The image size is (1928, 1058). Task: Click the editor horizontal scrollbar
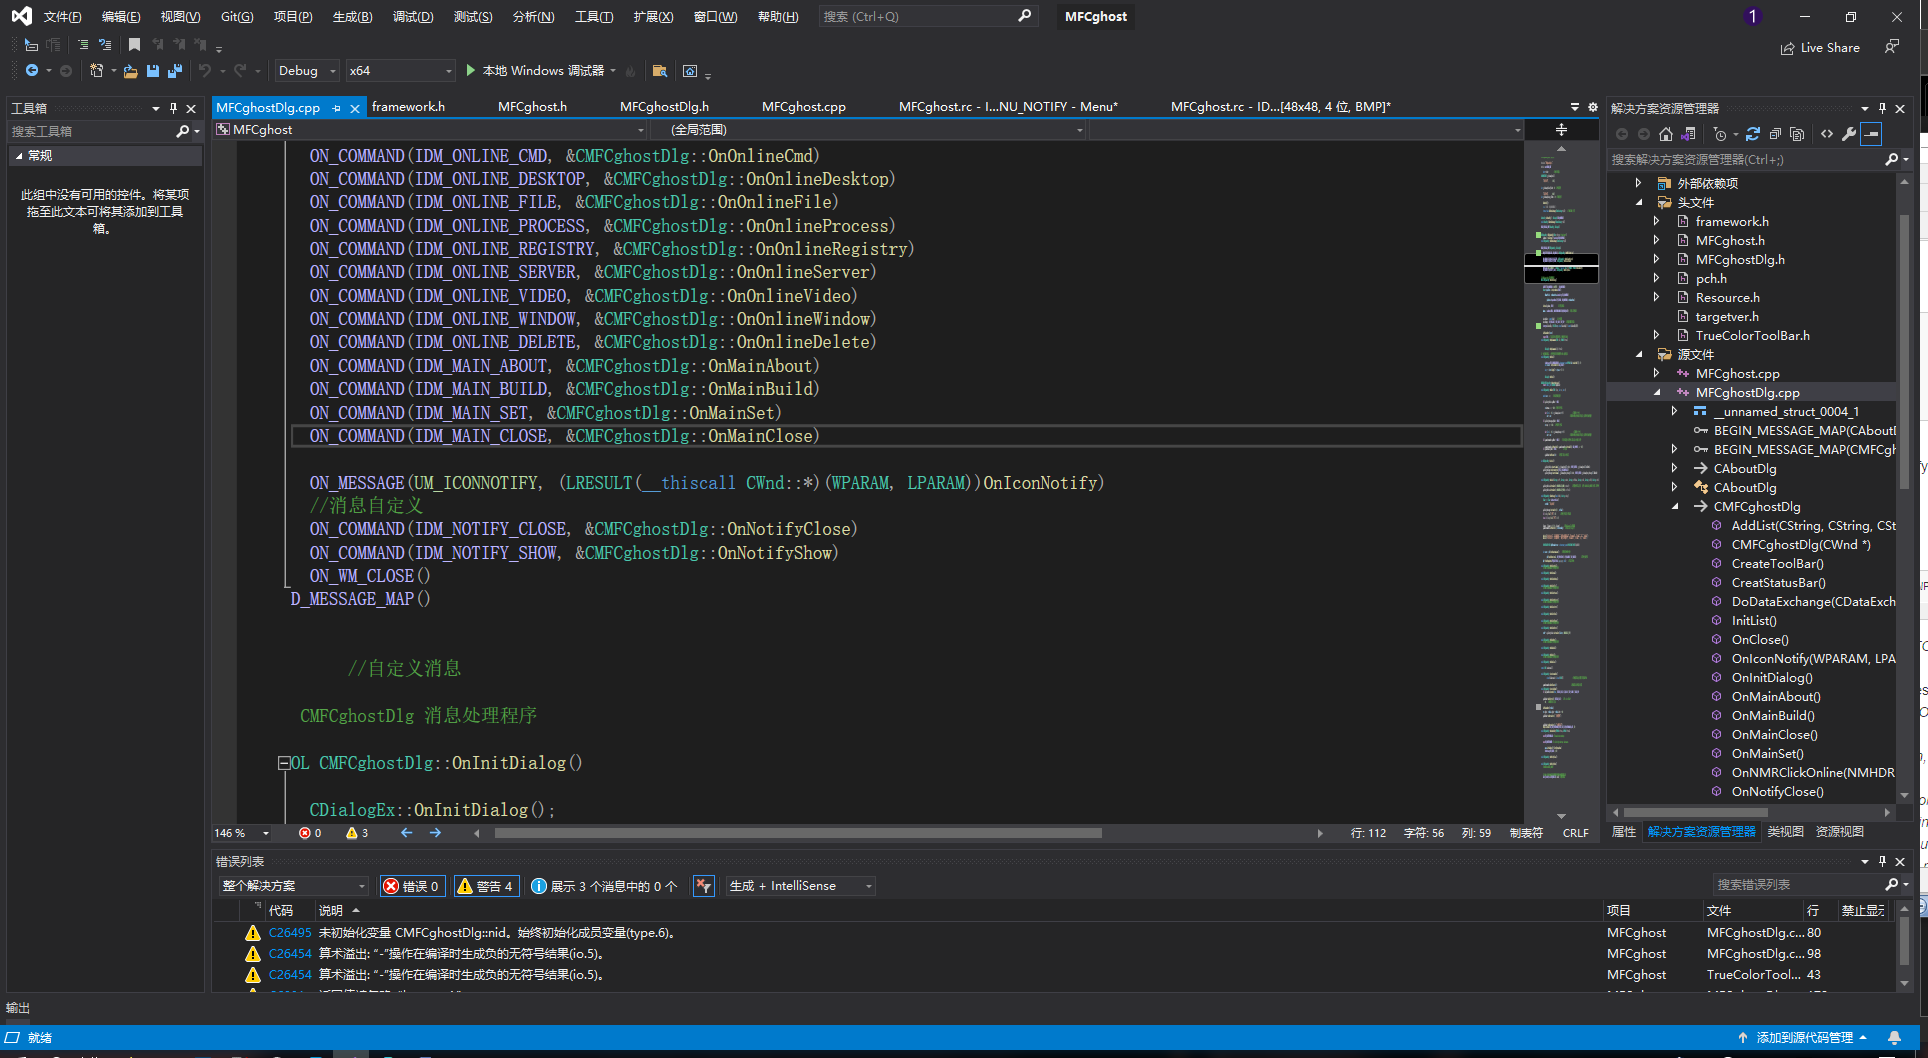798,833
